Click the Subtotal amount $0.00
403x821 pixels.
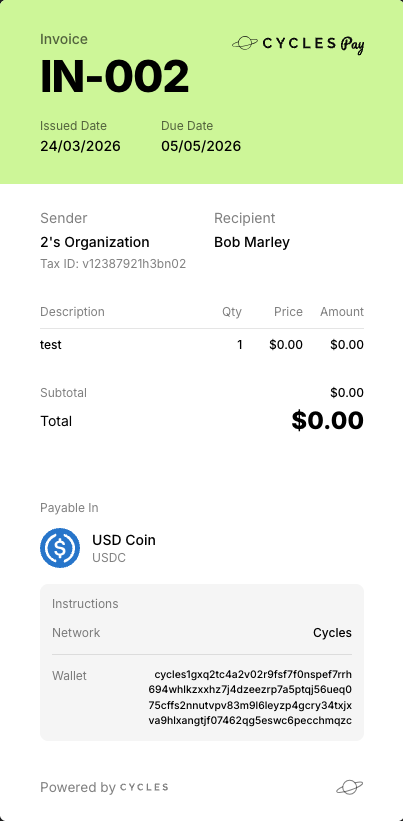347,393
